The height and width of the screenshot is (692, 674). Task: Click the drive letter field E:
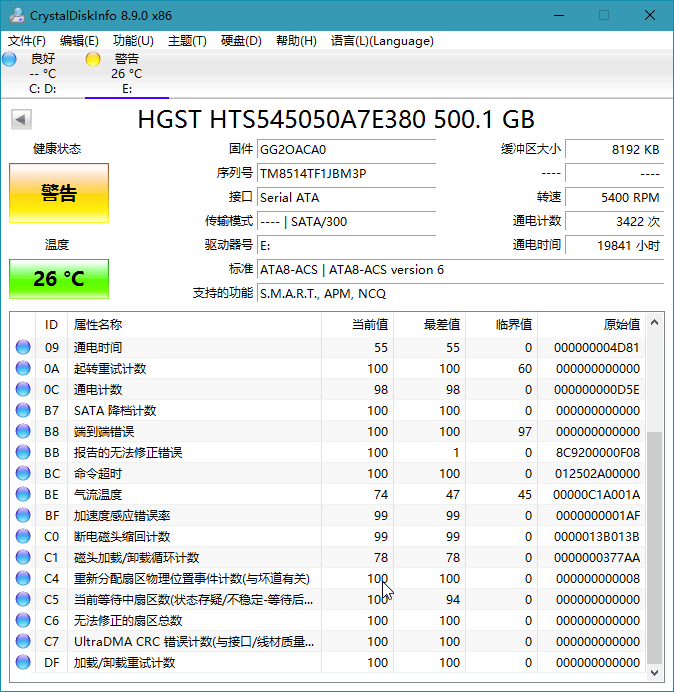tap(346, 245)
